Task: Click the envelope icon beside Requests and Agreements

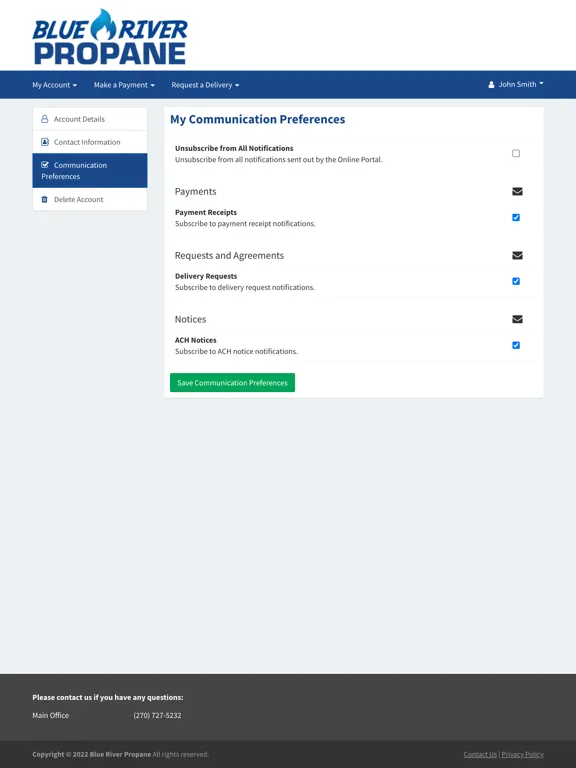Action: pyautogui.click(x=517, y=255)
